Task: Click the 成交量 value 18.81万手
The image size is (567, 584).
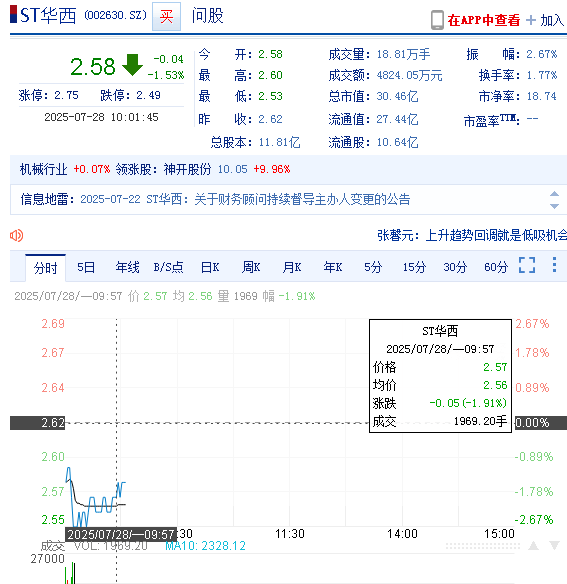Action: coord(403,55)
